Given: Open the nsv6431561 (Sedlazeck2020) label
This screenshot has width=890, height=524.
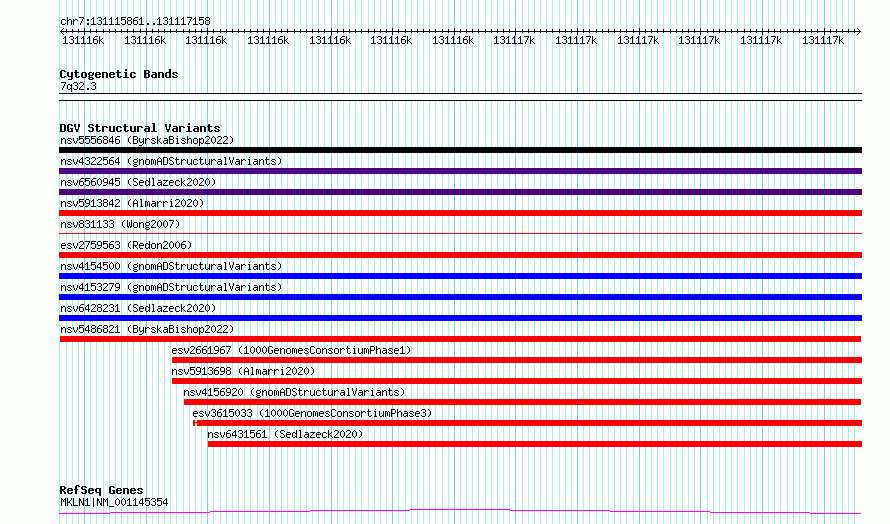Looking at the screenshot, I should click(x=285, y=434).
